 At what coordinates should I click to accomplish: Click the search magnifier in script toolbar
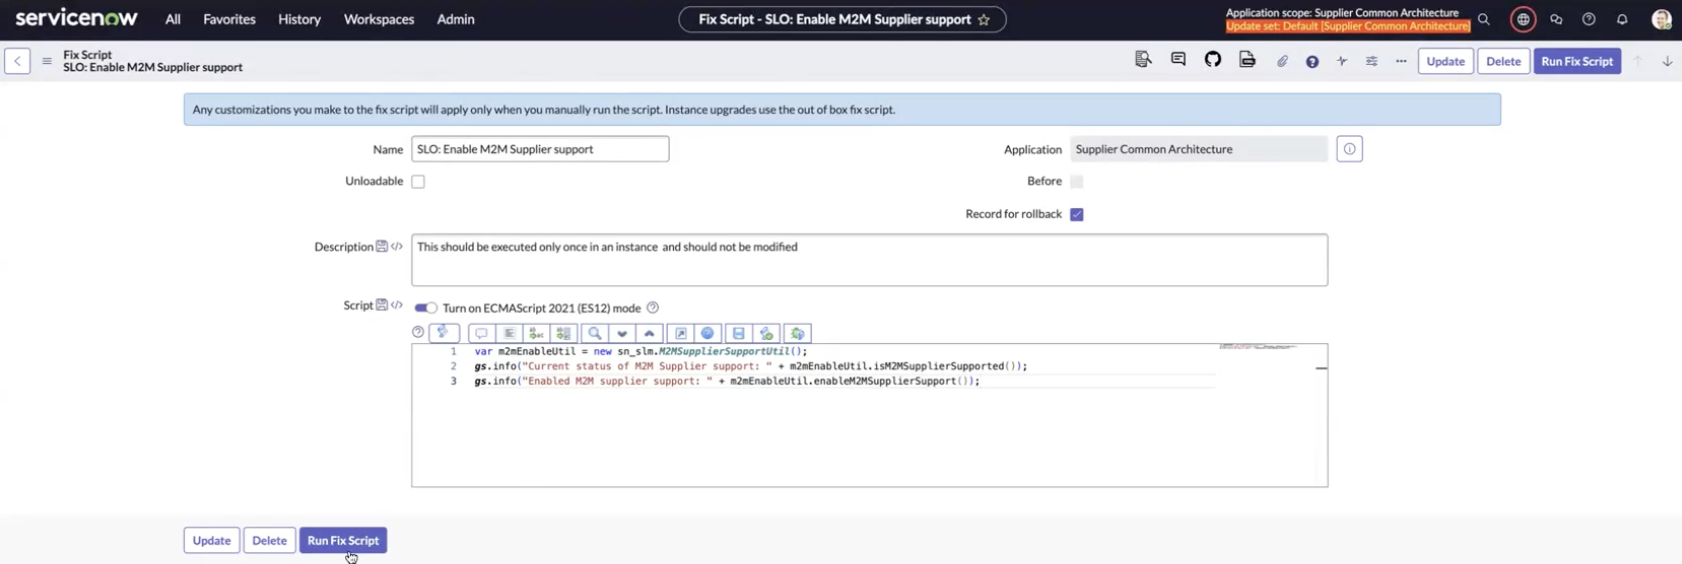pyautogui.click(x=595, y=333)
